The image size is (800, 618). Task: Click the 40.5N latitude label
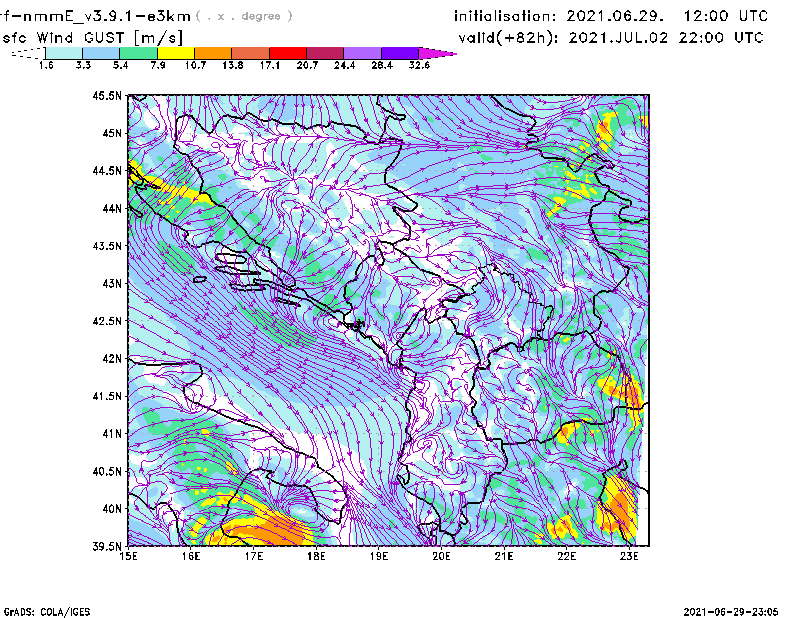tap(107, 471)
